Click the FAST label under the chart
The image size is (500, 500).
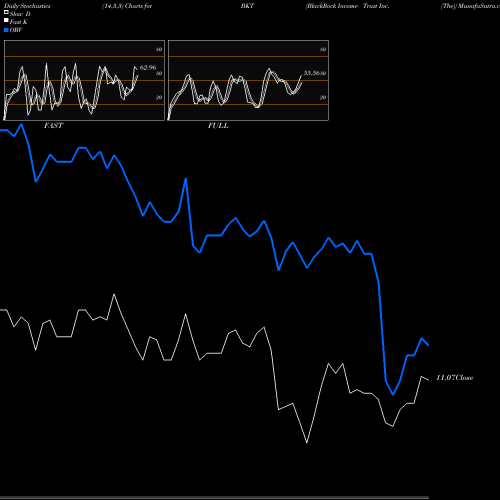pyautogui.click(x=53, y=126)
